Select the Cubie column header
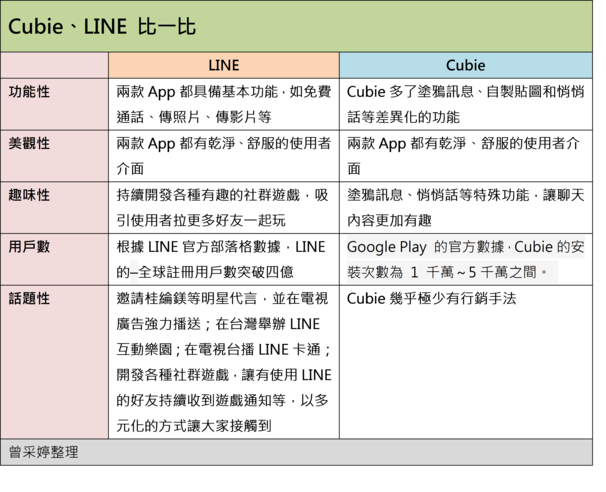 465,66
